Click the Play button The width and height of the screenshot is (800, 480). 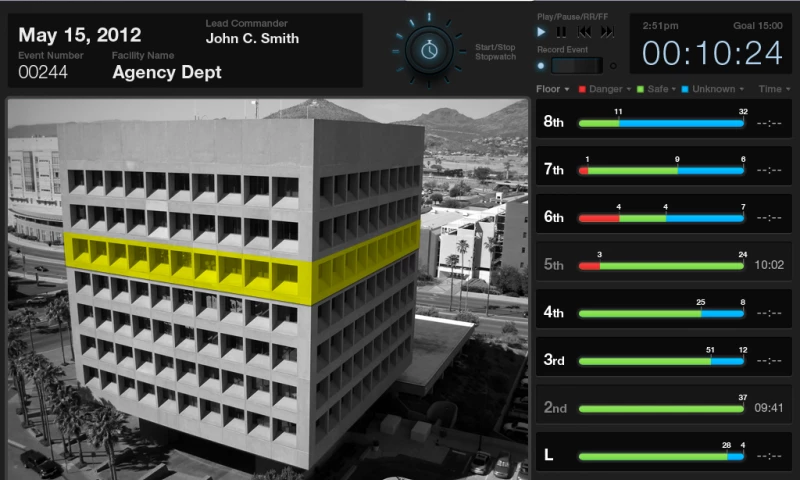(x=541, y=32)
